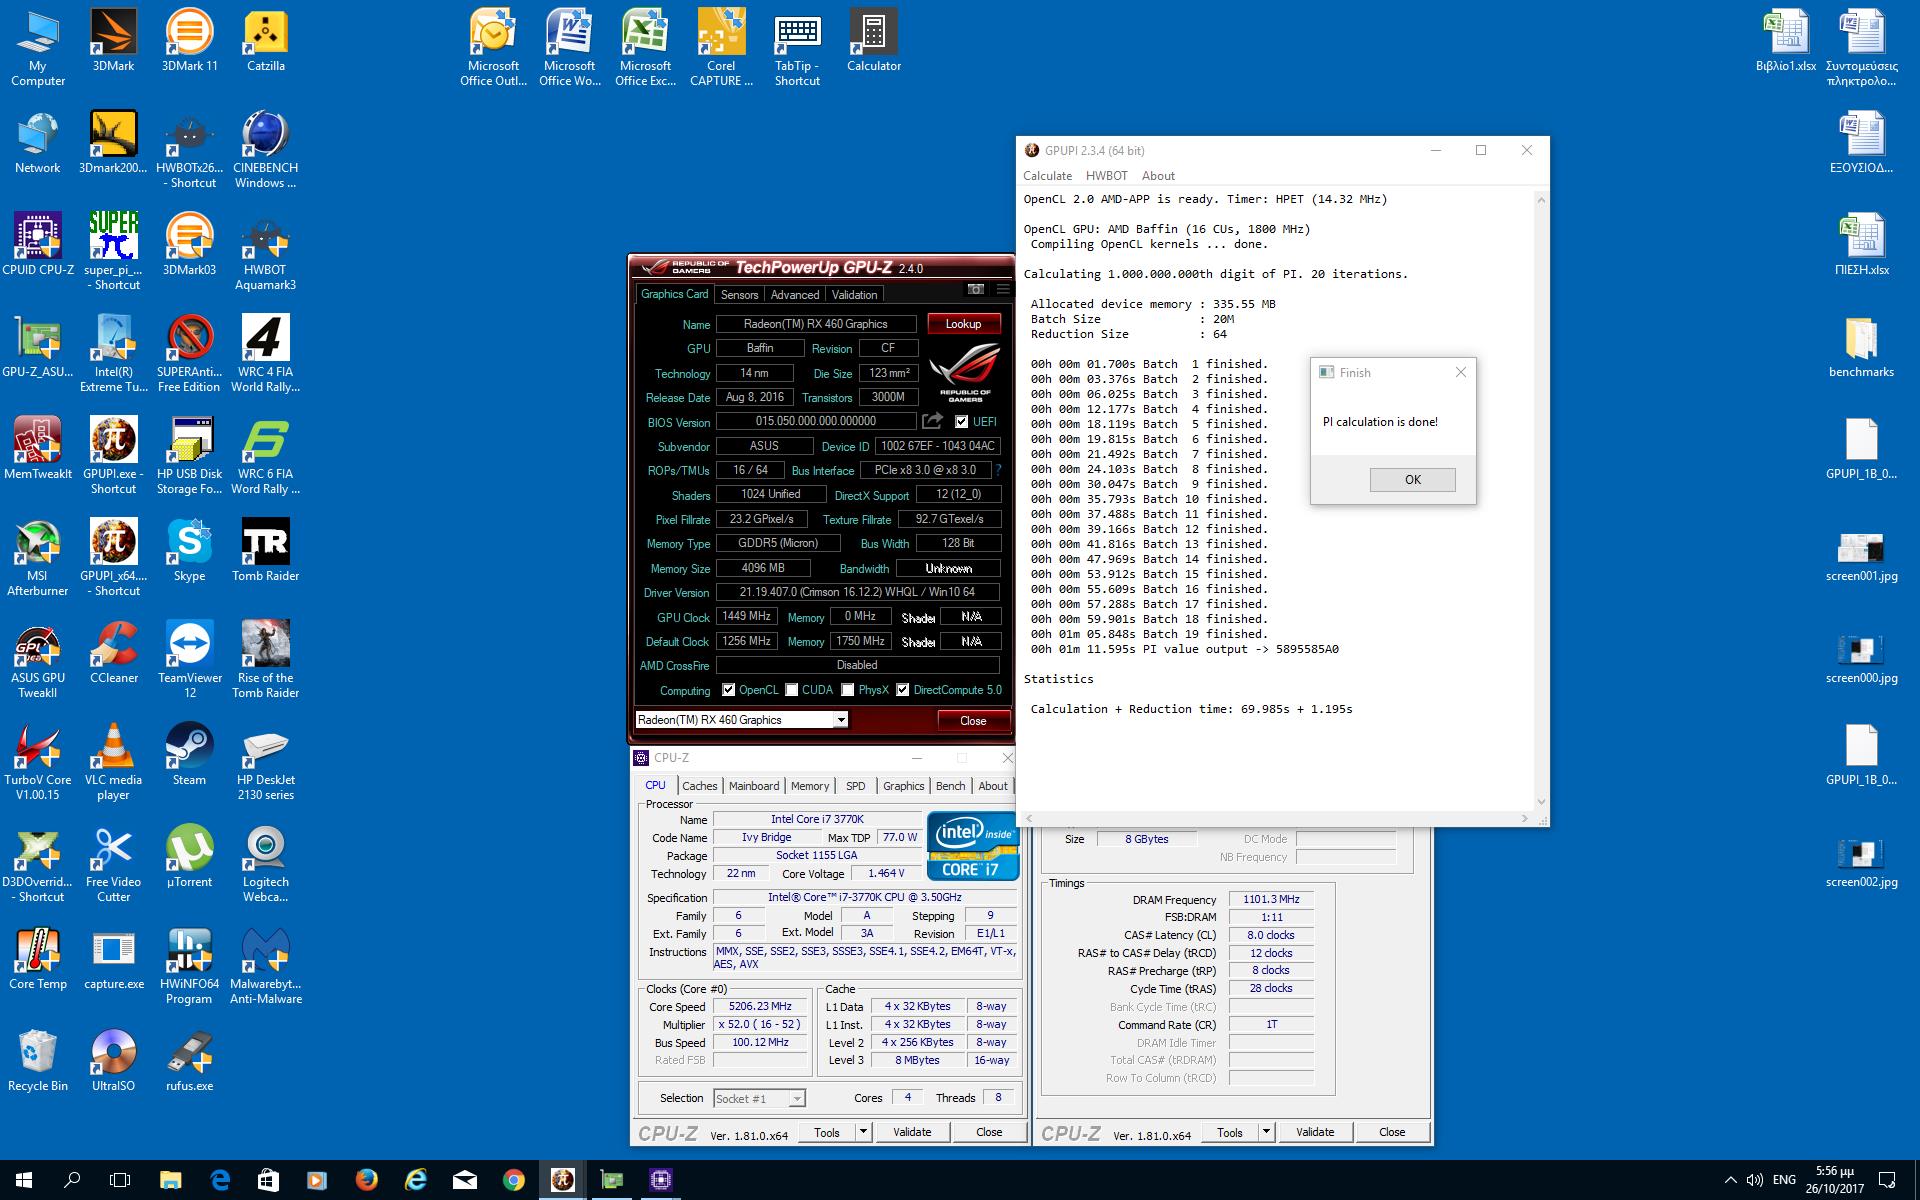Image resolution: width=1920 pixels, height=1200 pixels.
Task: Show hidden system tray icons
Action: pyautogui.click(x=1731, y=1180)
